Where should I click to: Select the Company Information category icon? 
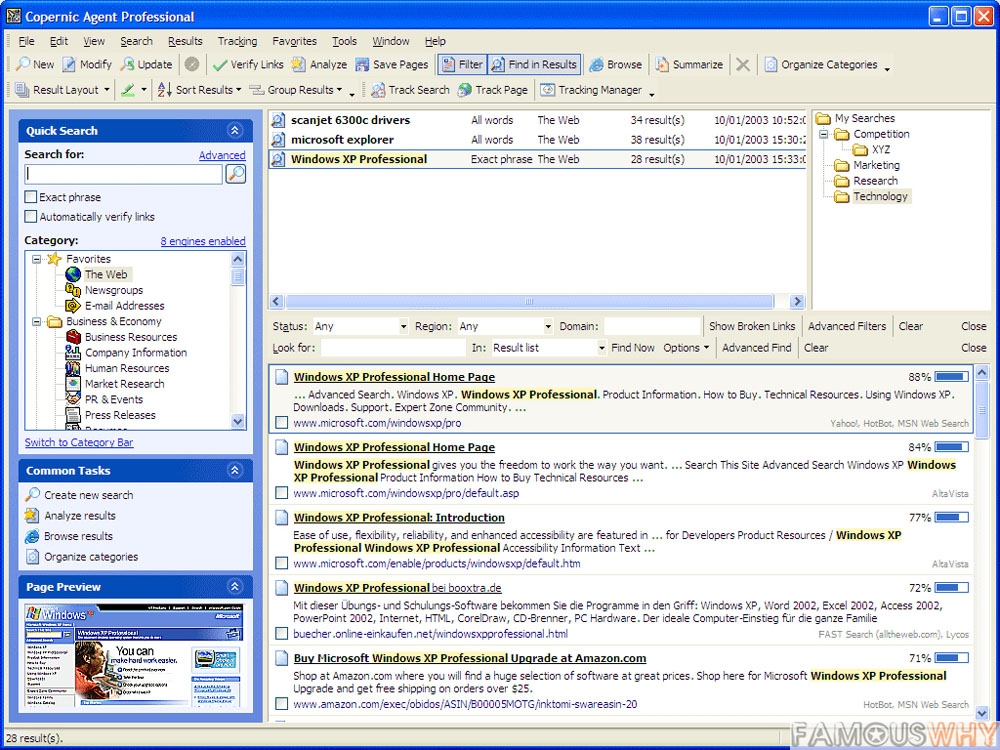pyautogui.click(x=73, y=353)
